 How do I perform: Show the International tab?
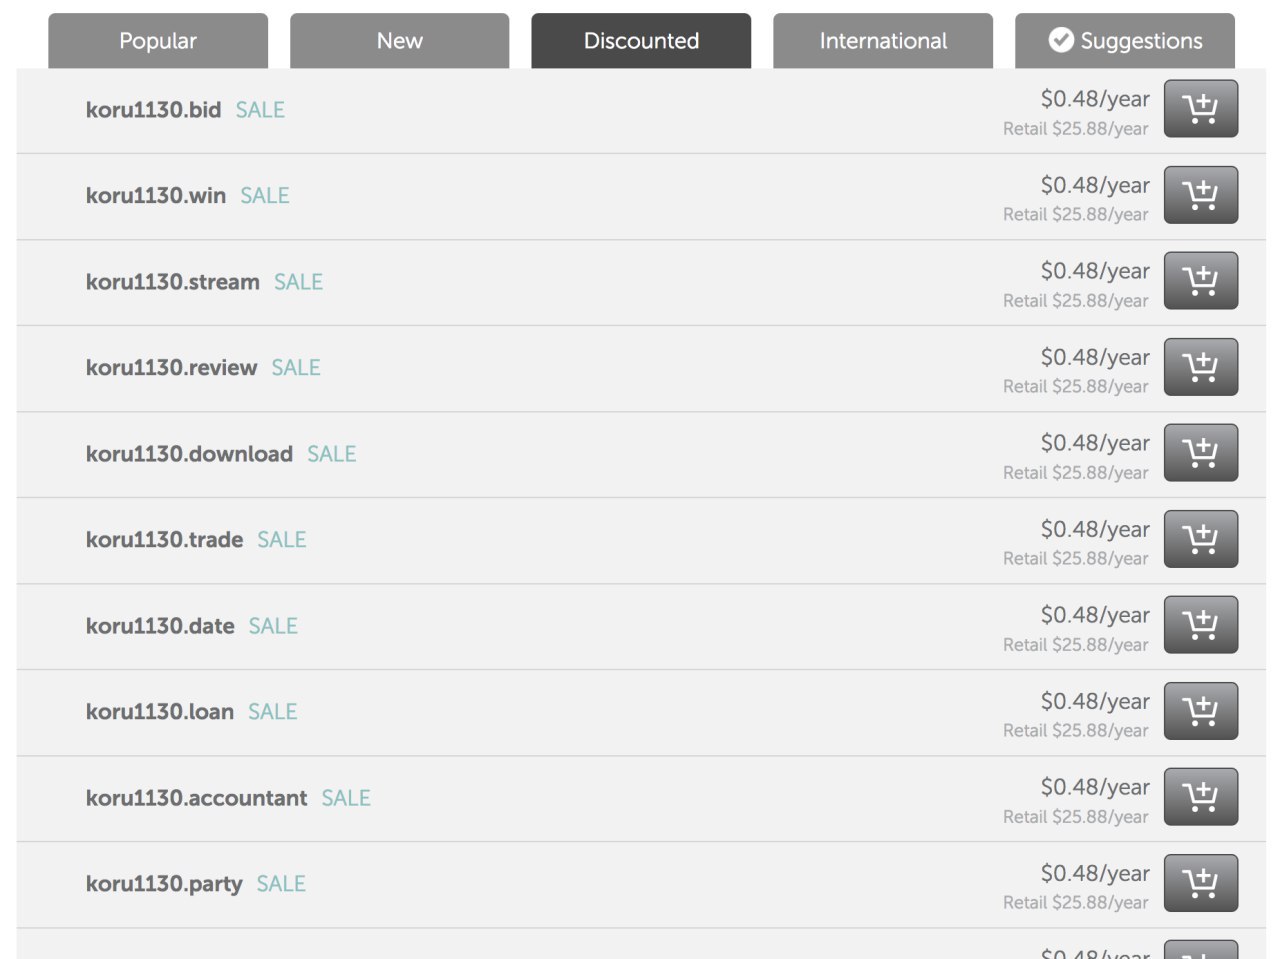(x=883, y=41)
